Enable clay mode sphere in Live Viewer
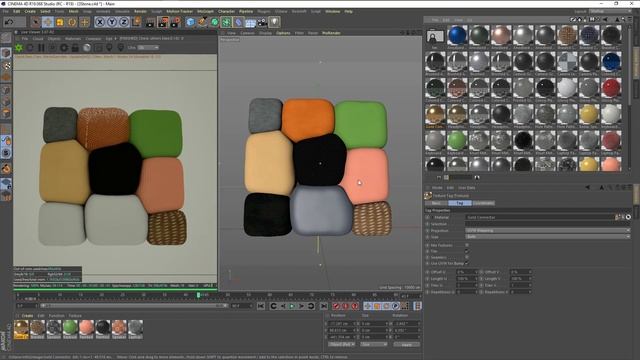The width and height of the screenshot is (640, 360). (87, 48)
